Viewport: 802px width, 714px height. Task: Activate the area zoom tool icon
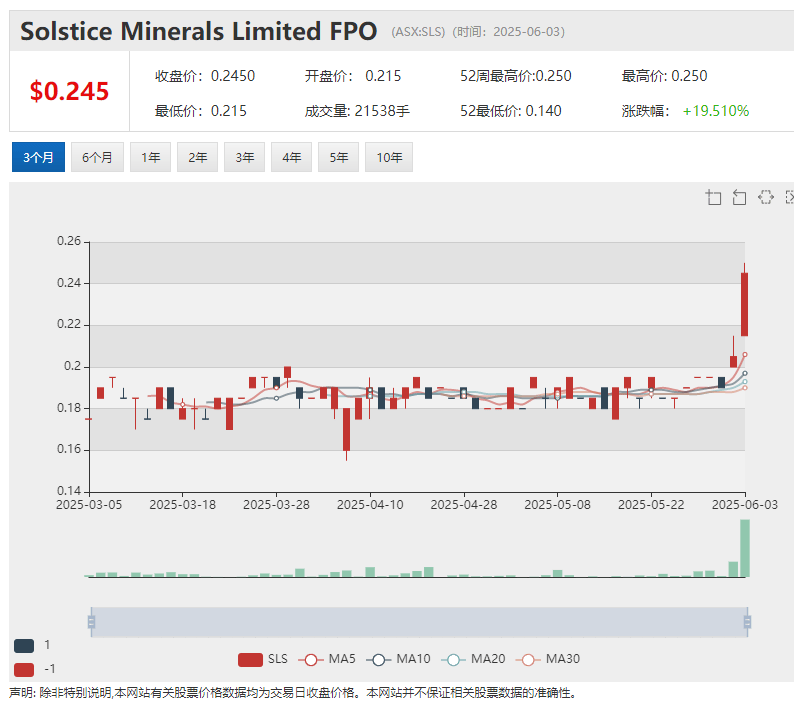tap(714, 197)
